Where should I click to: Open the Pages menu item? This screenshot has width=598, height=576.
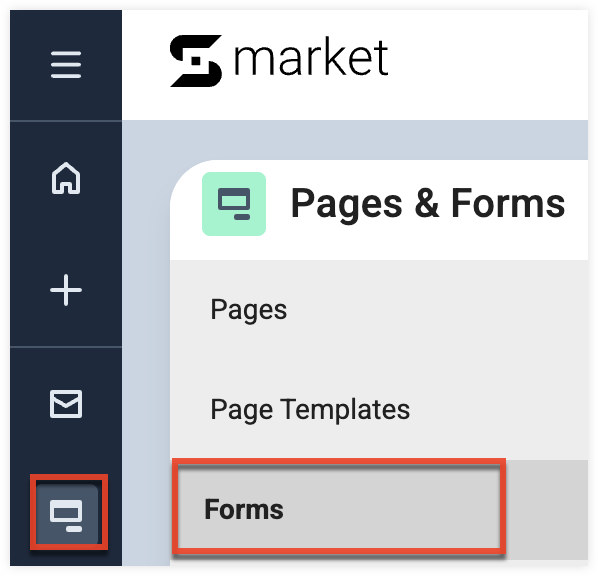click(379, 309)
